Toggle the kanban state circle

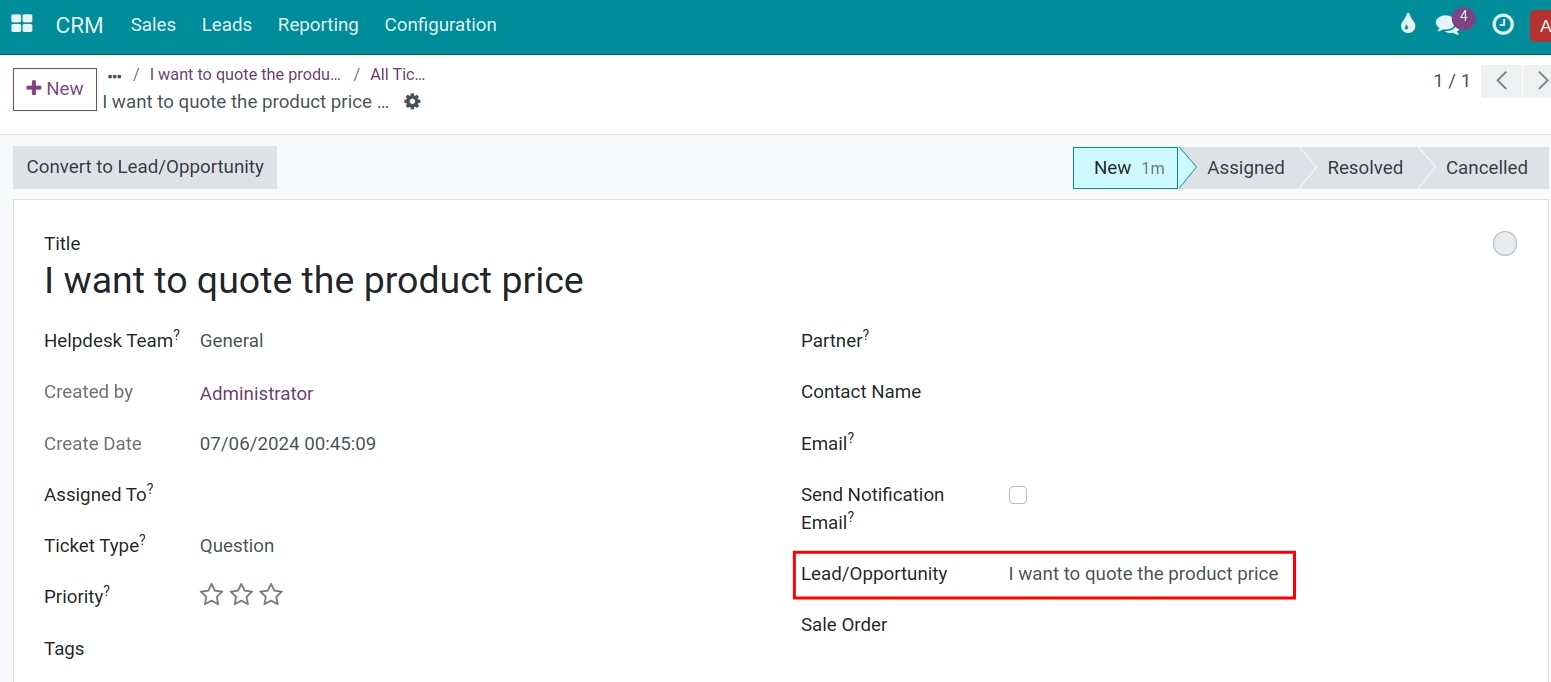coord(1504,243)
